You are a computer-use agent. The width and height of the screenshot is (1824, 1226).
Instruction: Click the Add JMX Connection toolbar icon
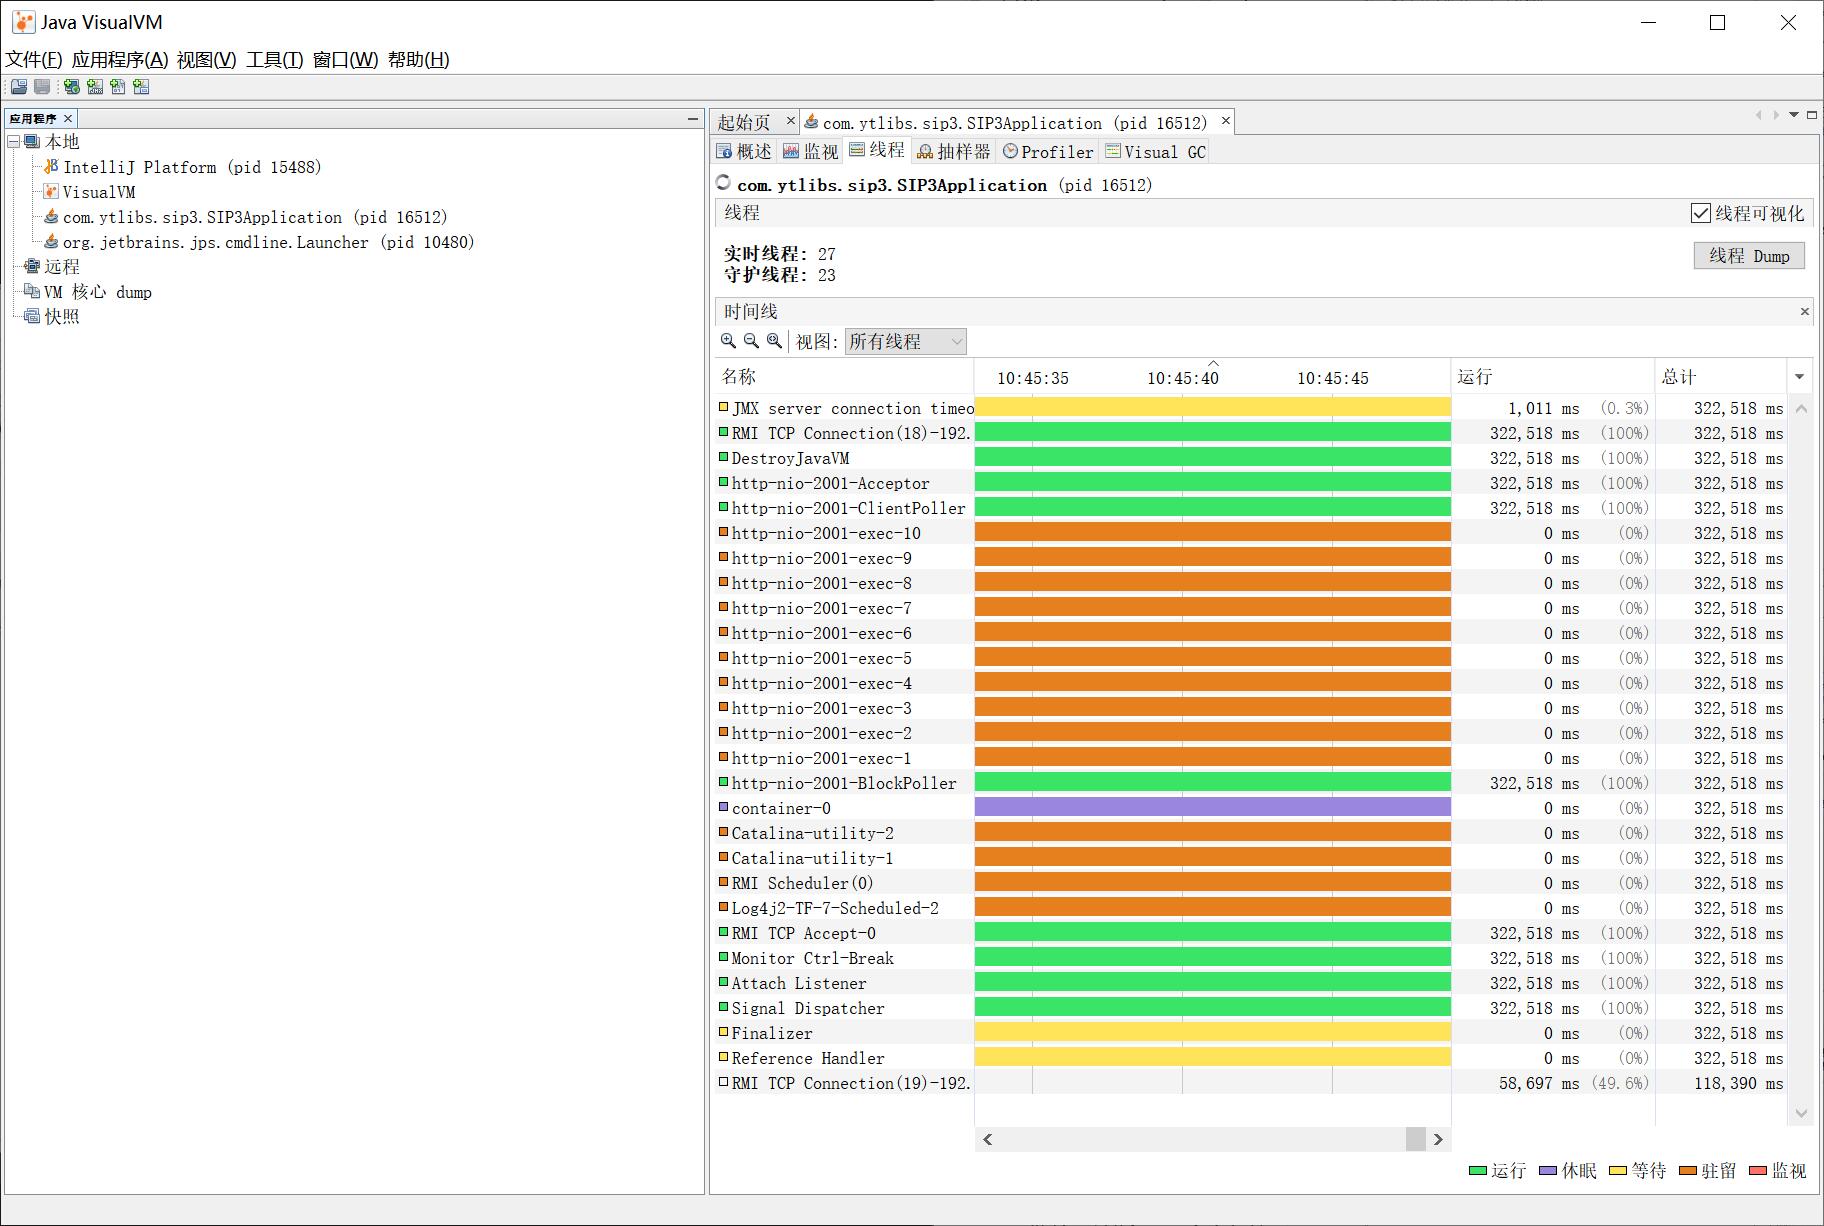pos(95,87)
